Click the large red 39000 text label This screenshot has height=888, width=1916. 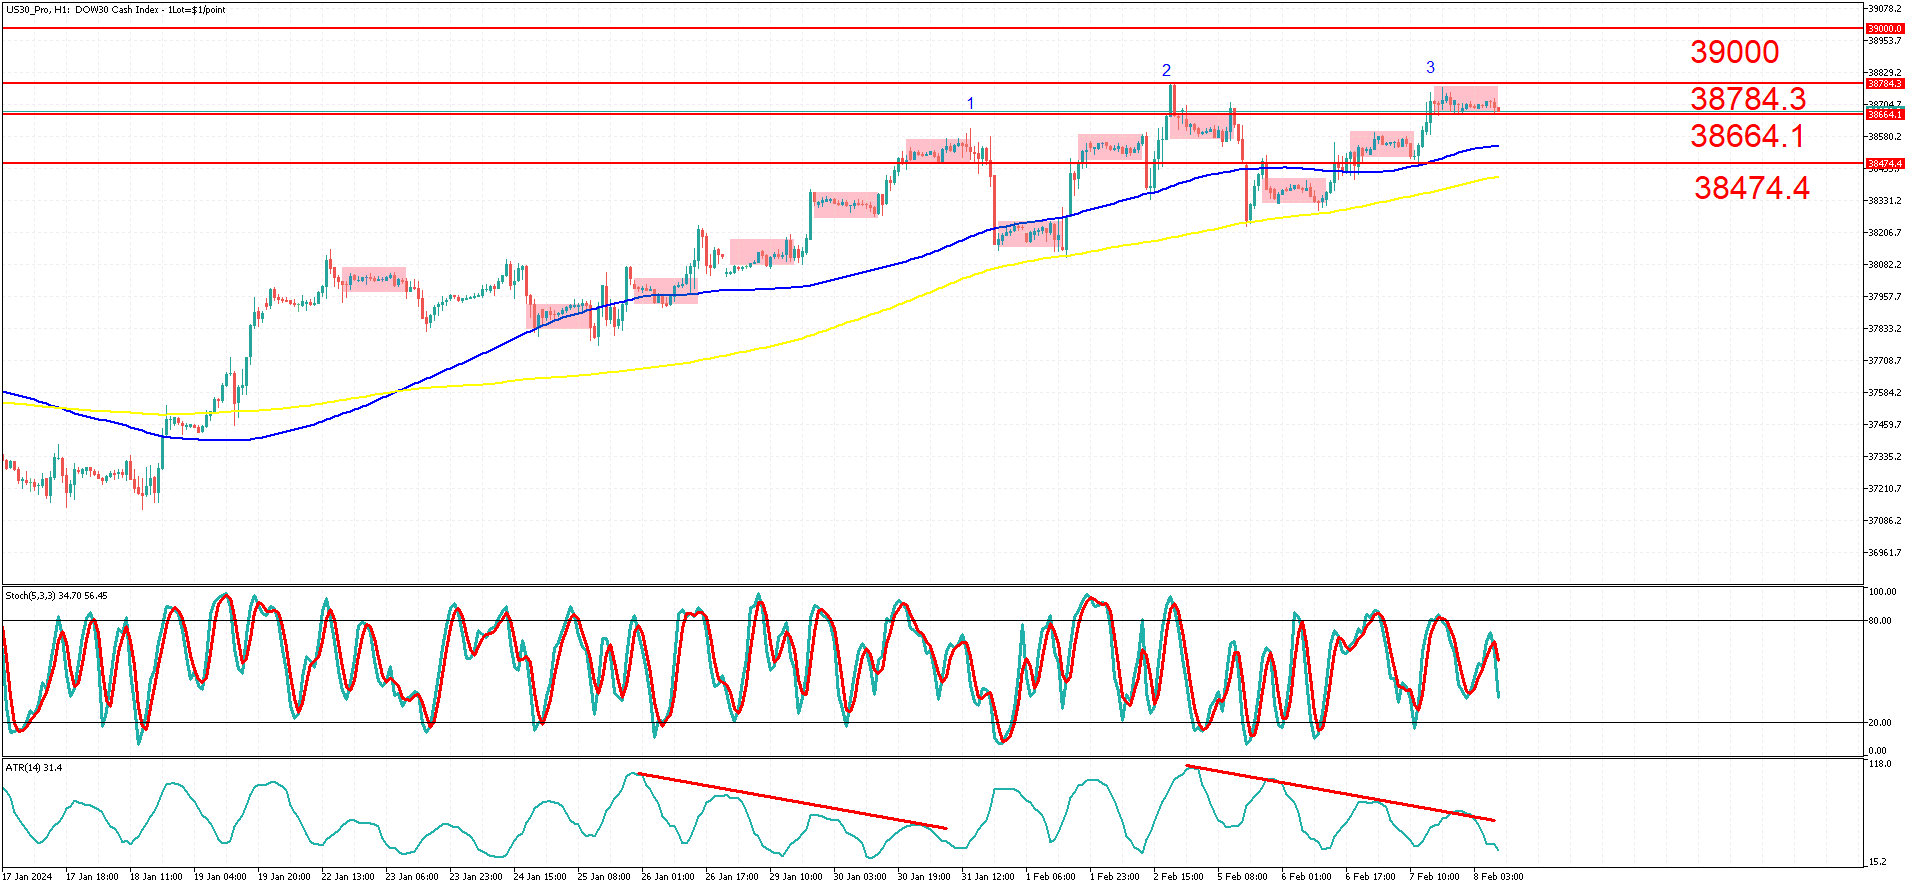[x=1734, y=52]
